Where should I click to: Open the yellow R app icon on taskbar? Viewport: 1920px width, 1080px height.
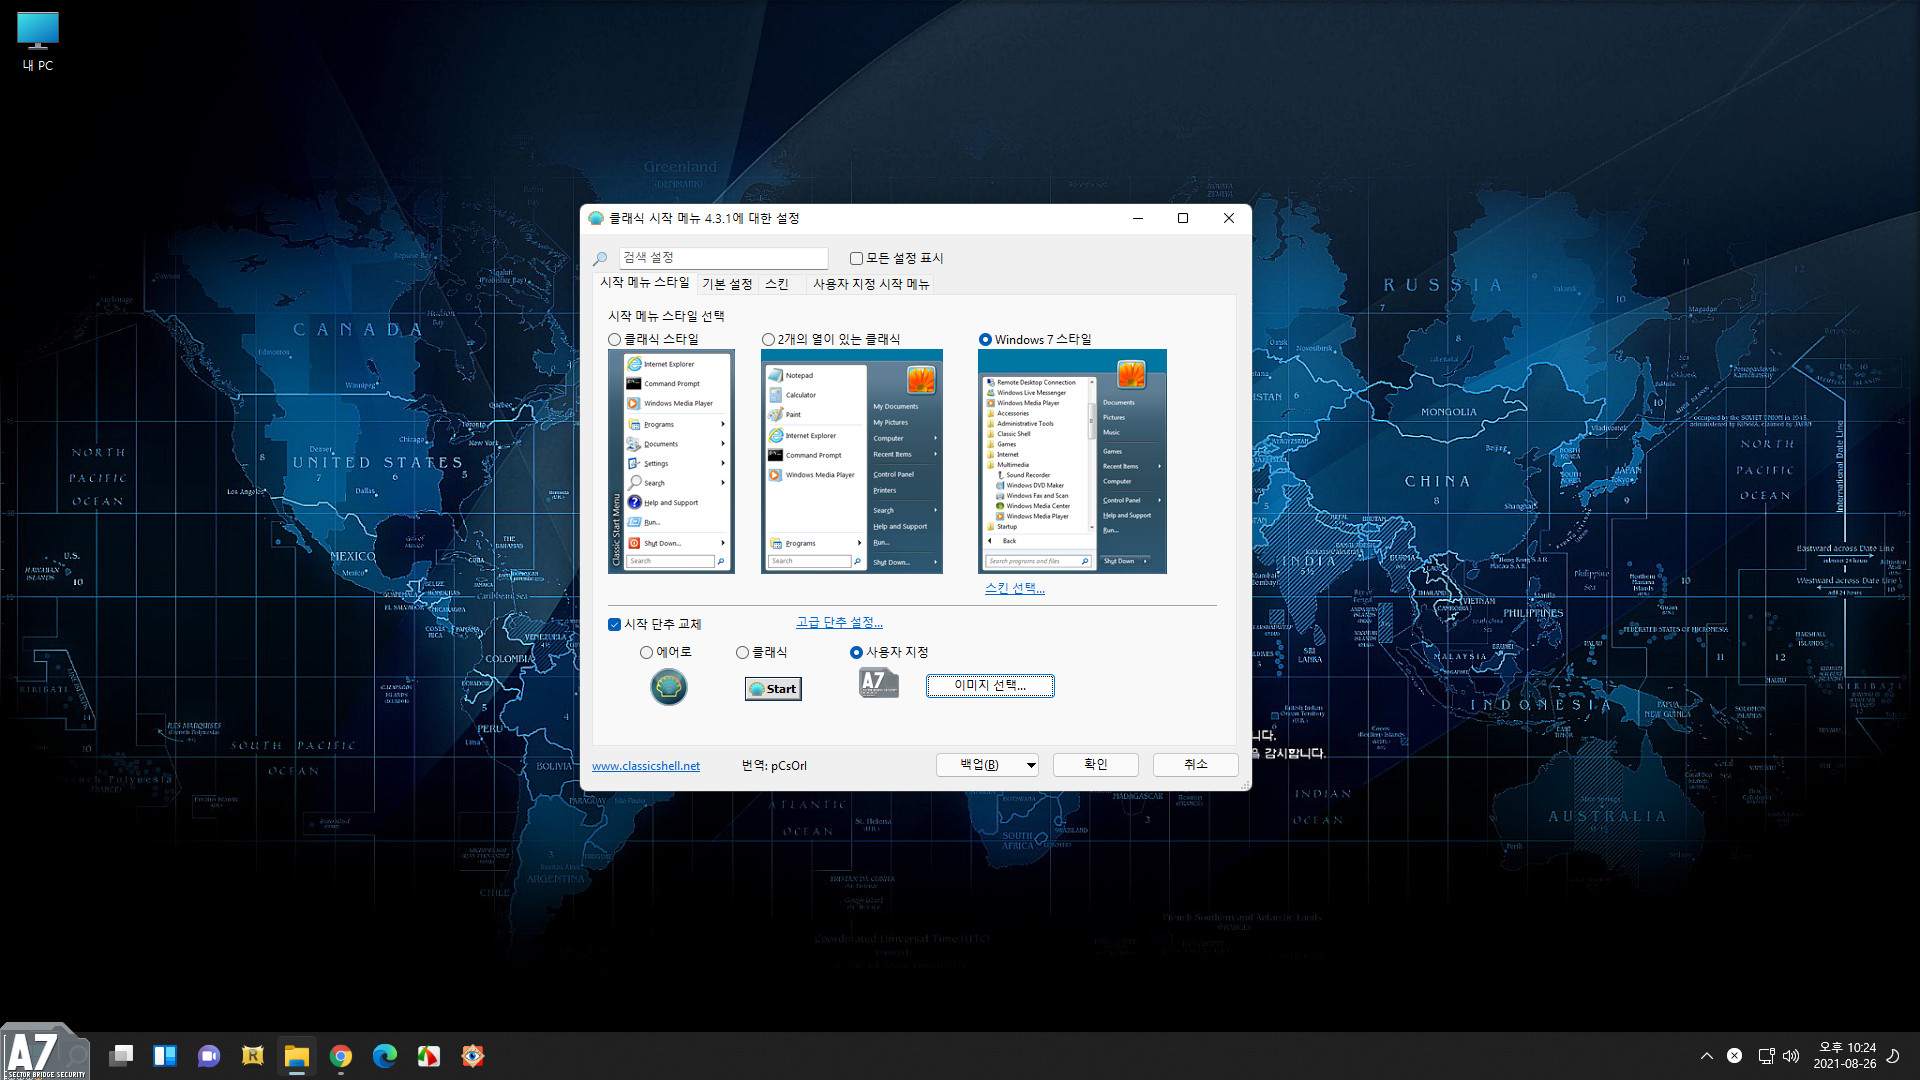point(253,1056)
